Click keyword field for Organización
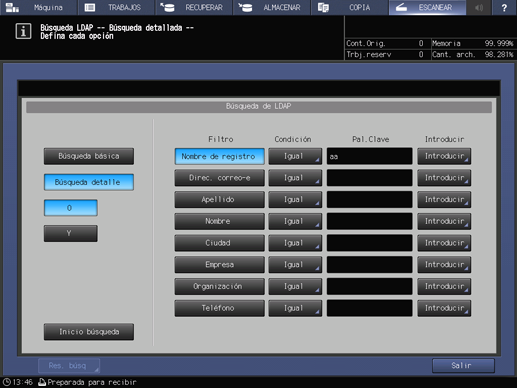The height and width of the screenshot is (388, 517). point(369,286)
